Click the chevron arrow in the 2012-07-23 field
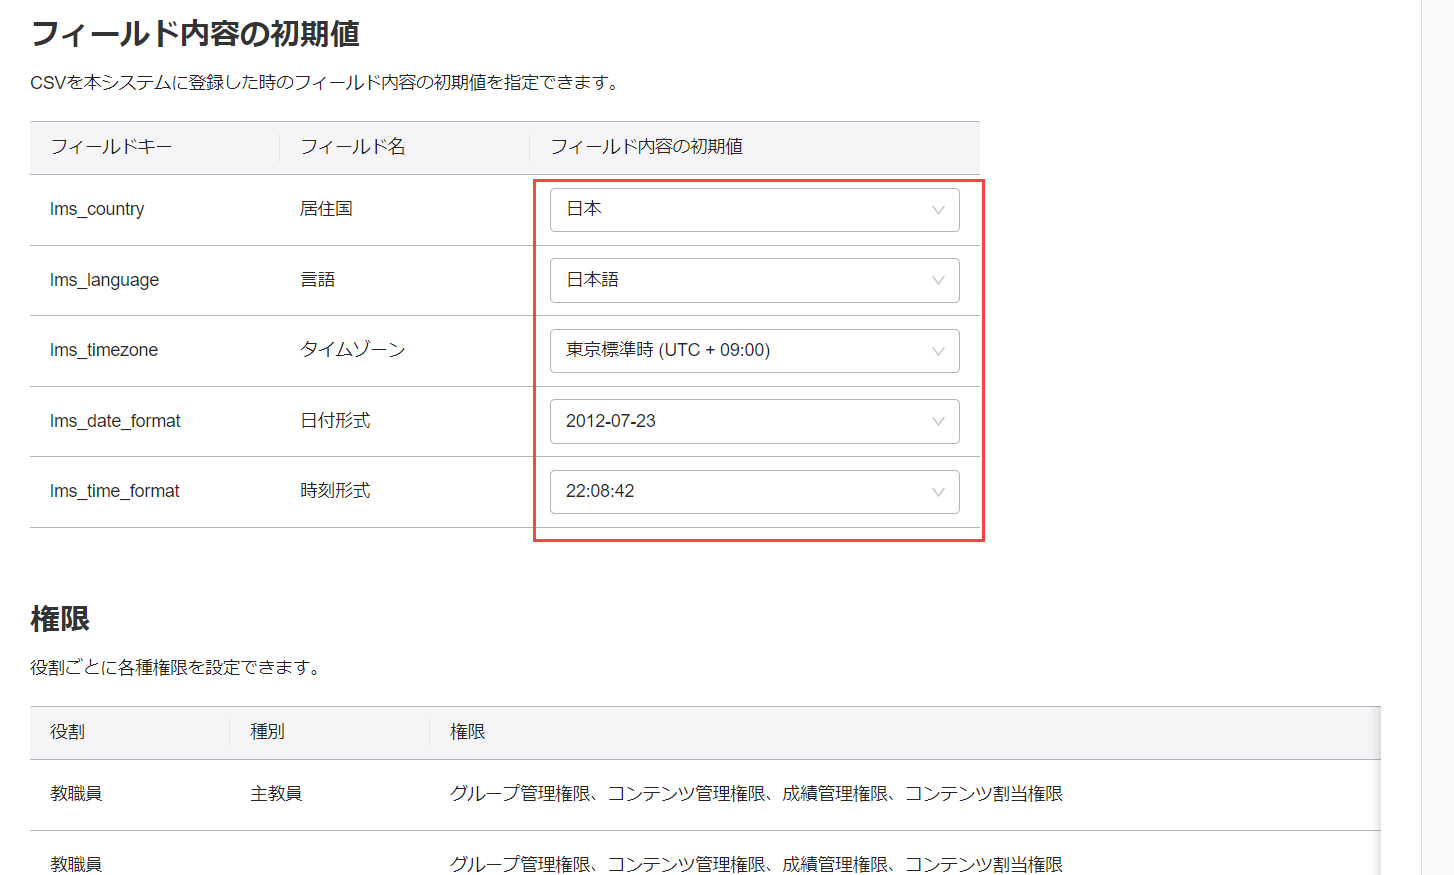 938,421
